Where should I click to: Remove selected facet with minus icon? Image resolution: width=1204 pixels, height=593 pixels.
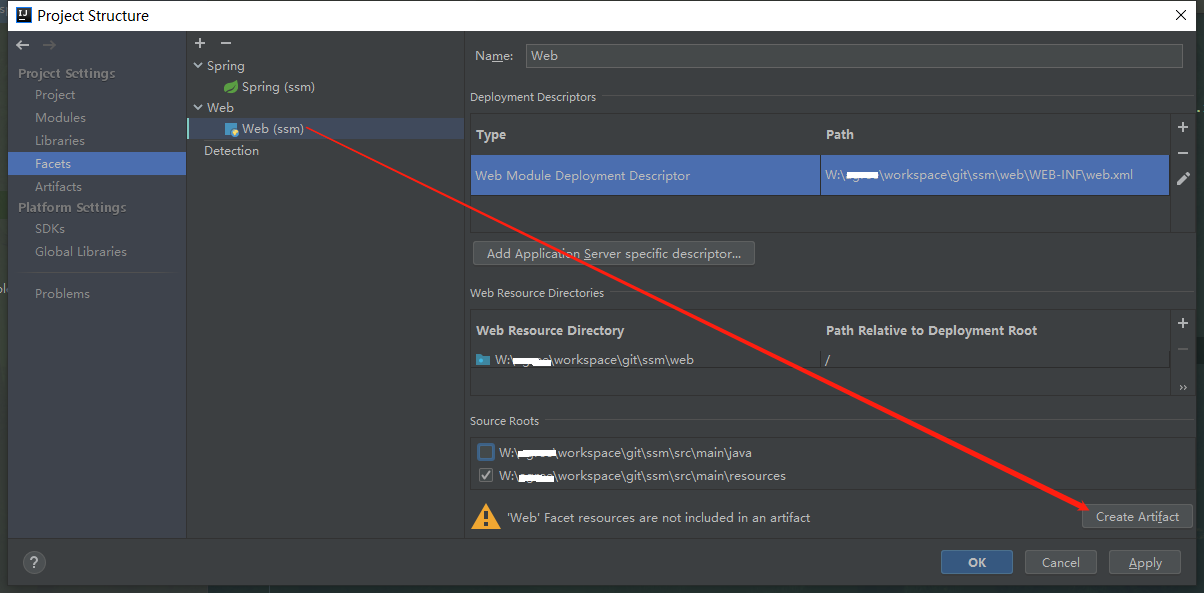(226, 43)
